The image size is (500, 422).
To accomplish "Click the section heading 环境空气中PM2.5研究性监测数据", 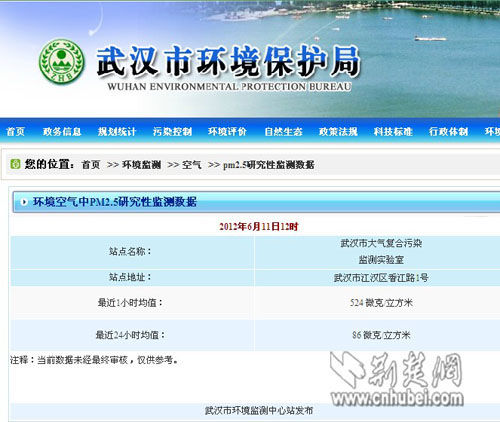I will click(x=115, y=202).
